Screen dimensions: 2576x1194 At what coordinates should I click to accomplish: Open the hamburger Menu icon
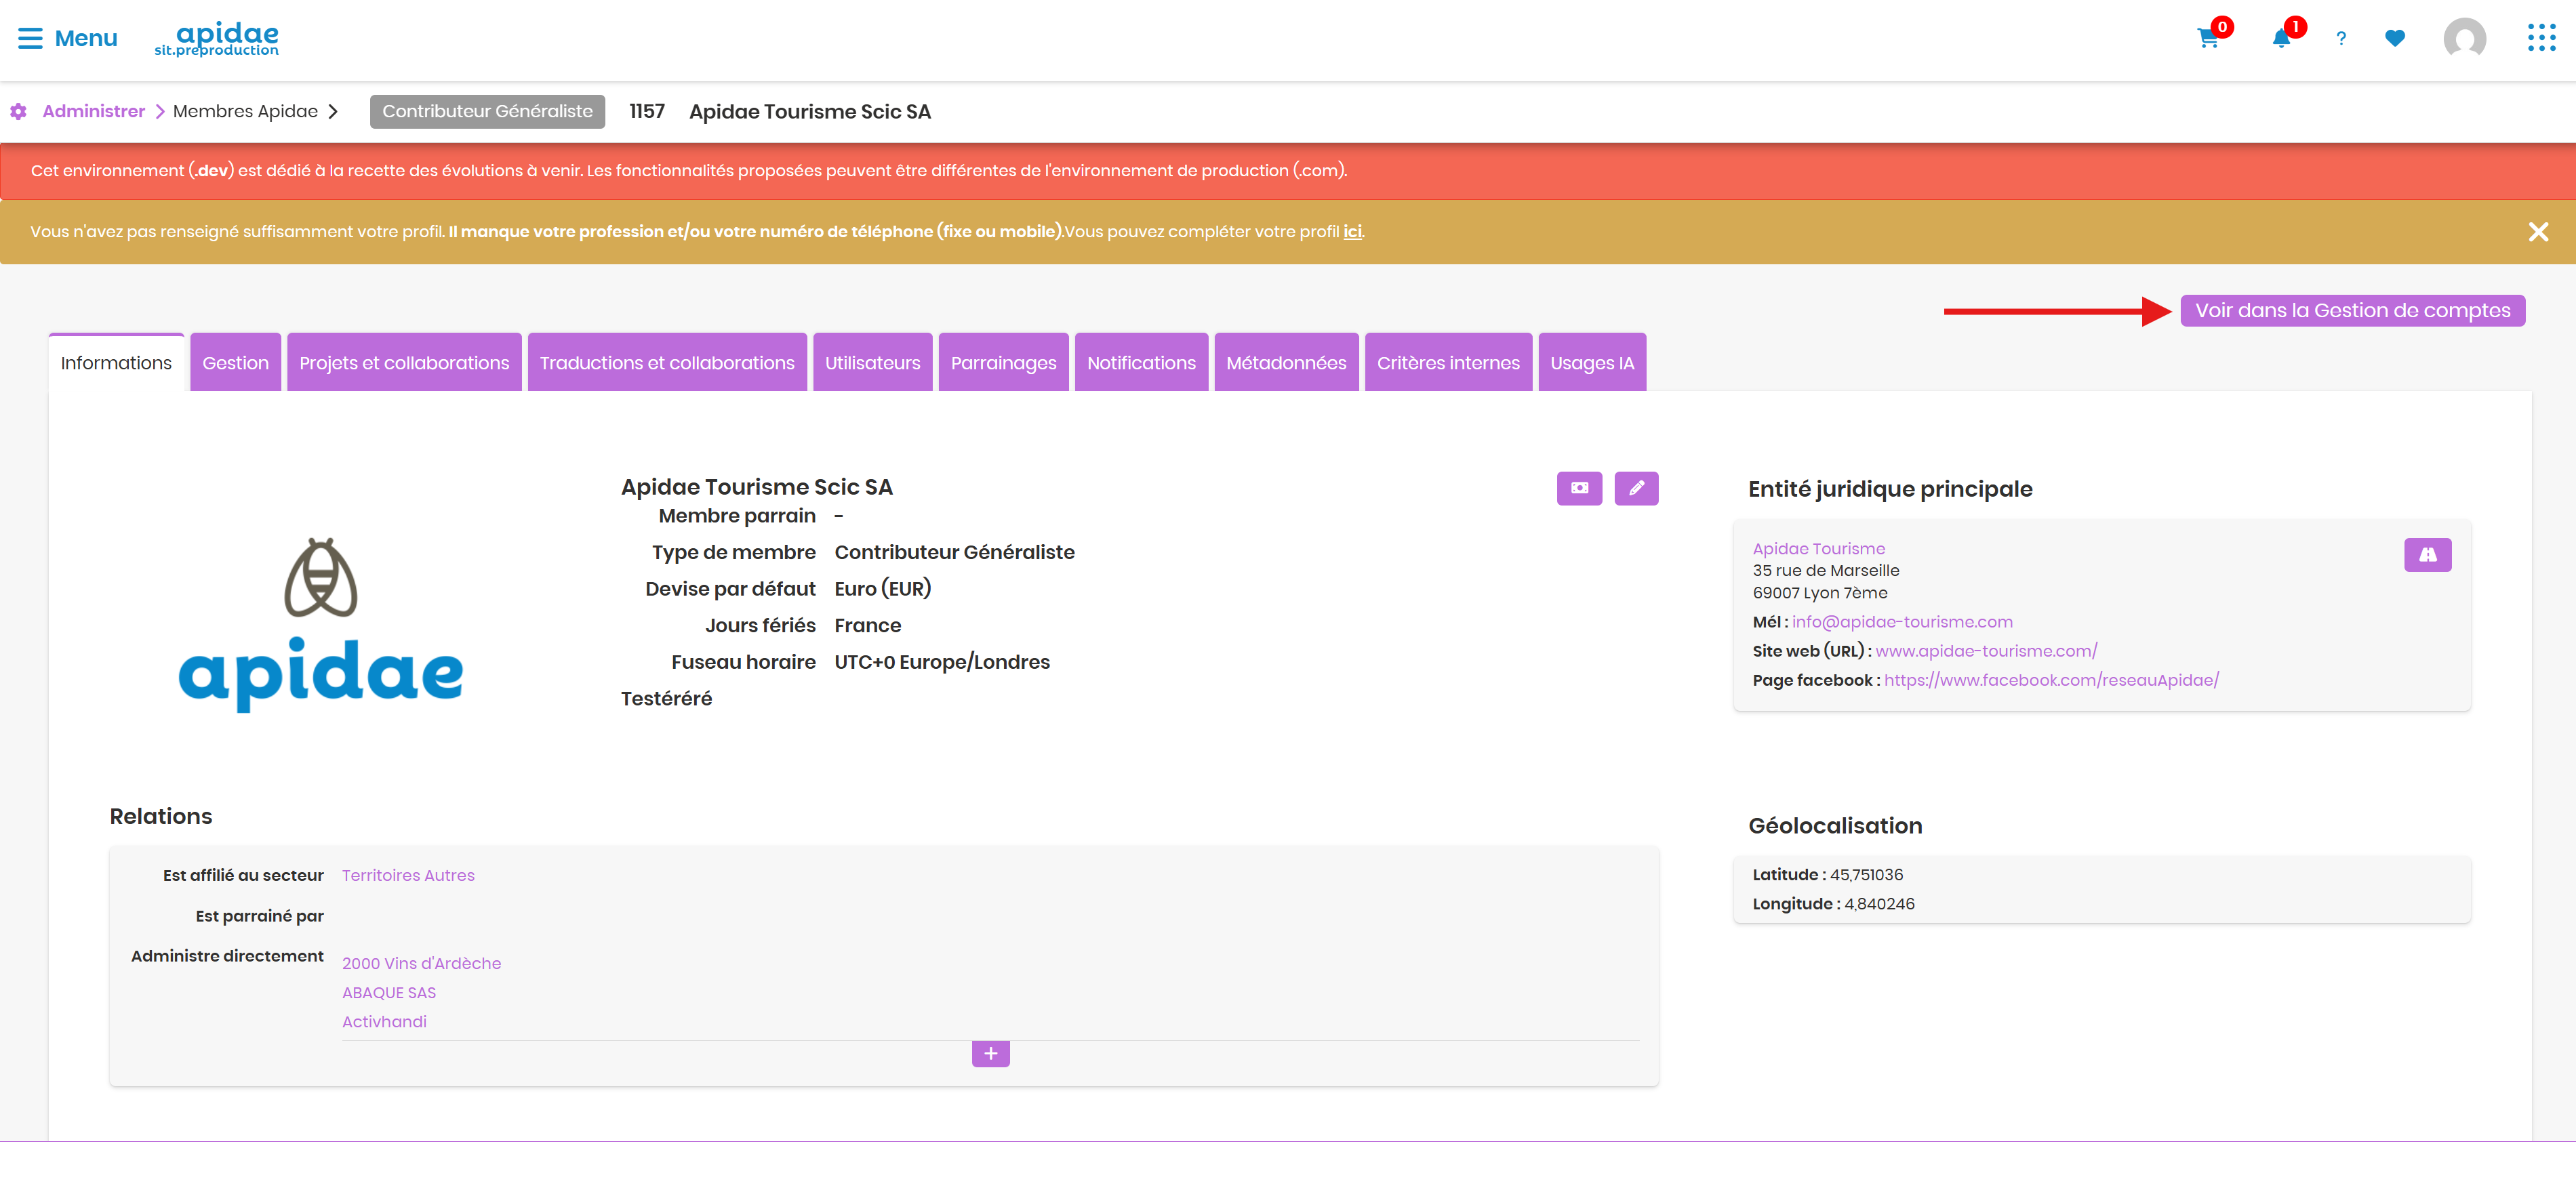[x=31, y=38]
